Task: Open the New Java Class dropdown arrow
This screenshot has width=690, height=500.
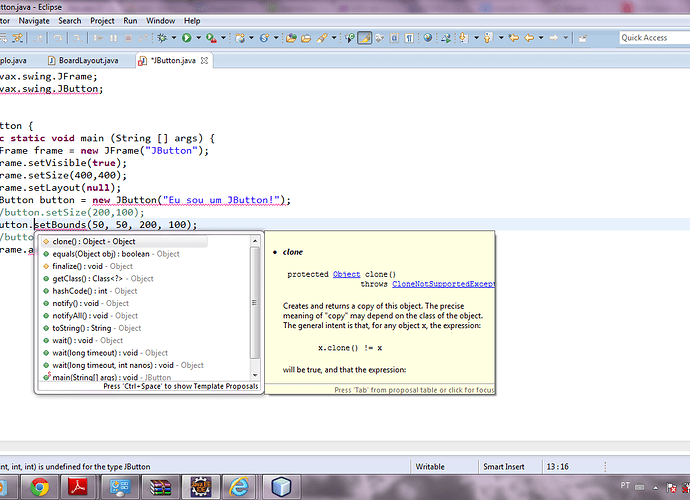Action: [276, 38]
